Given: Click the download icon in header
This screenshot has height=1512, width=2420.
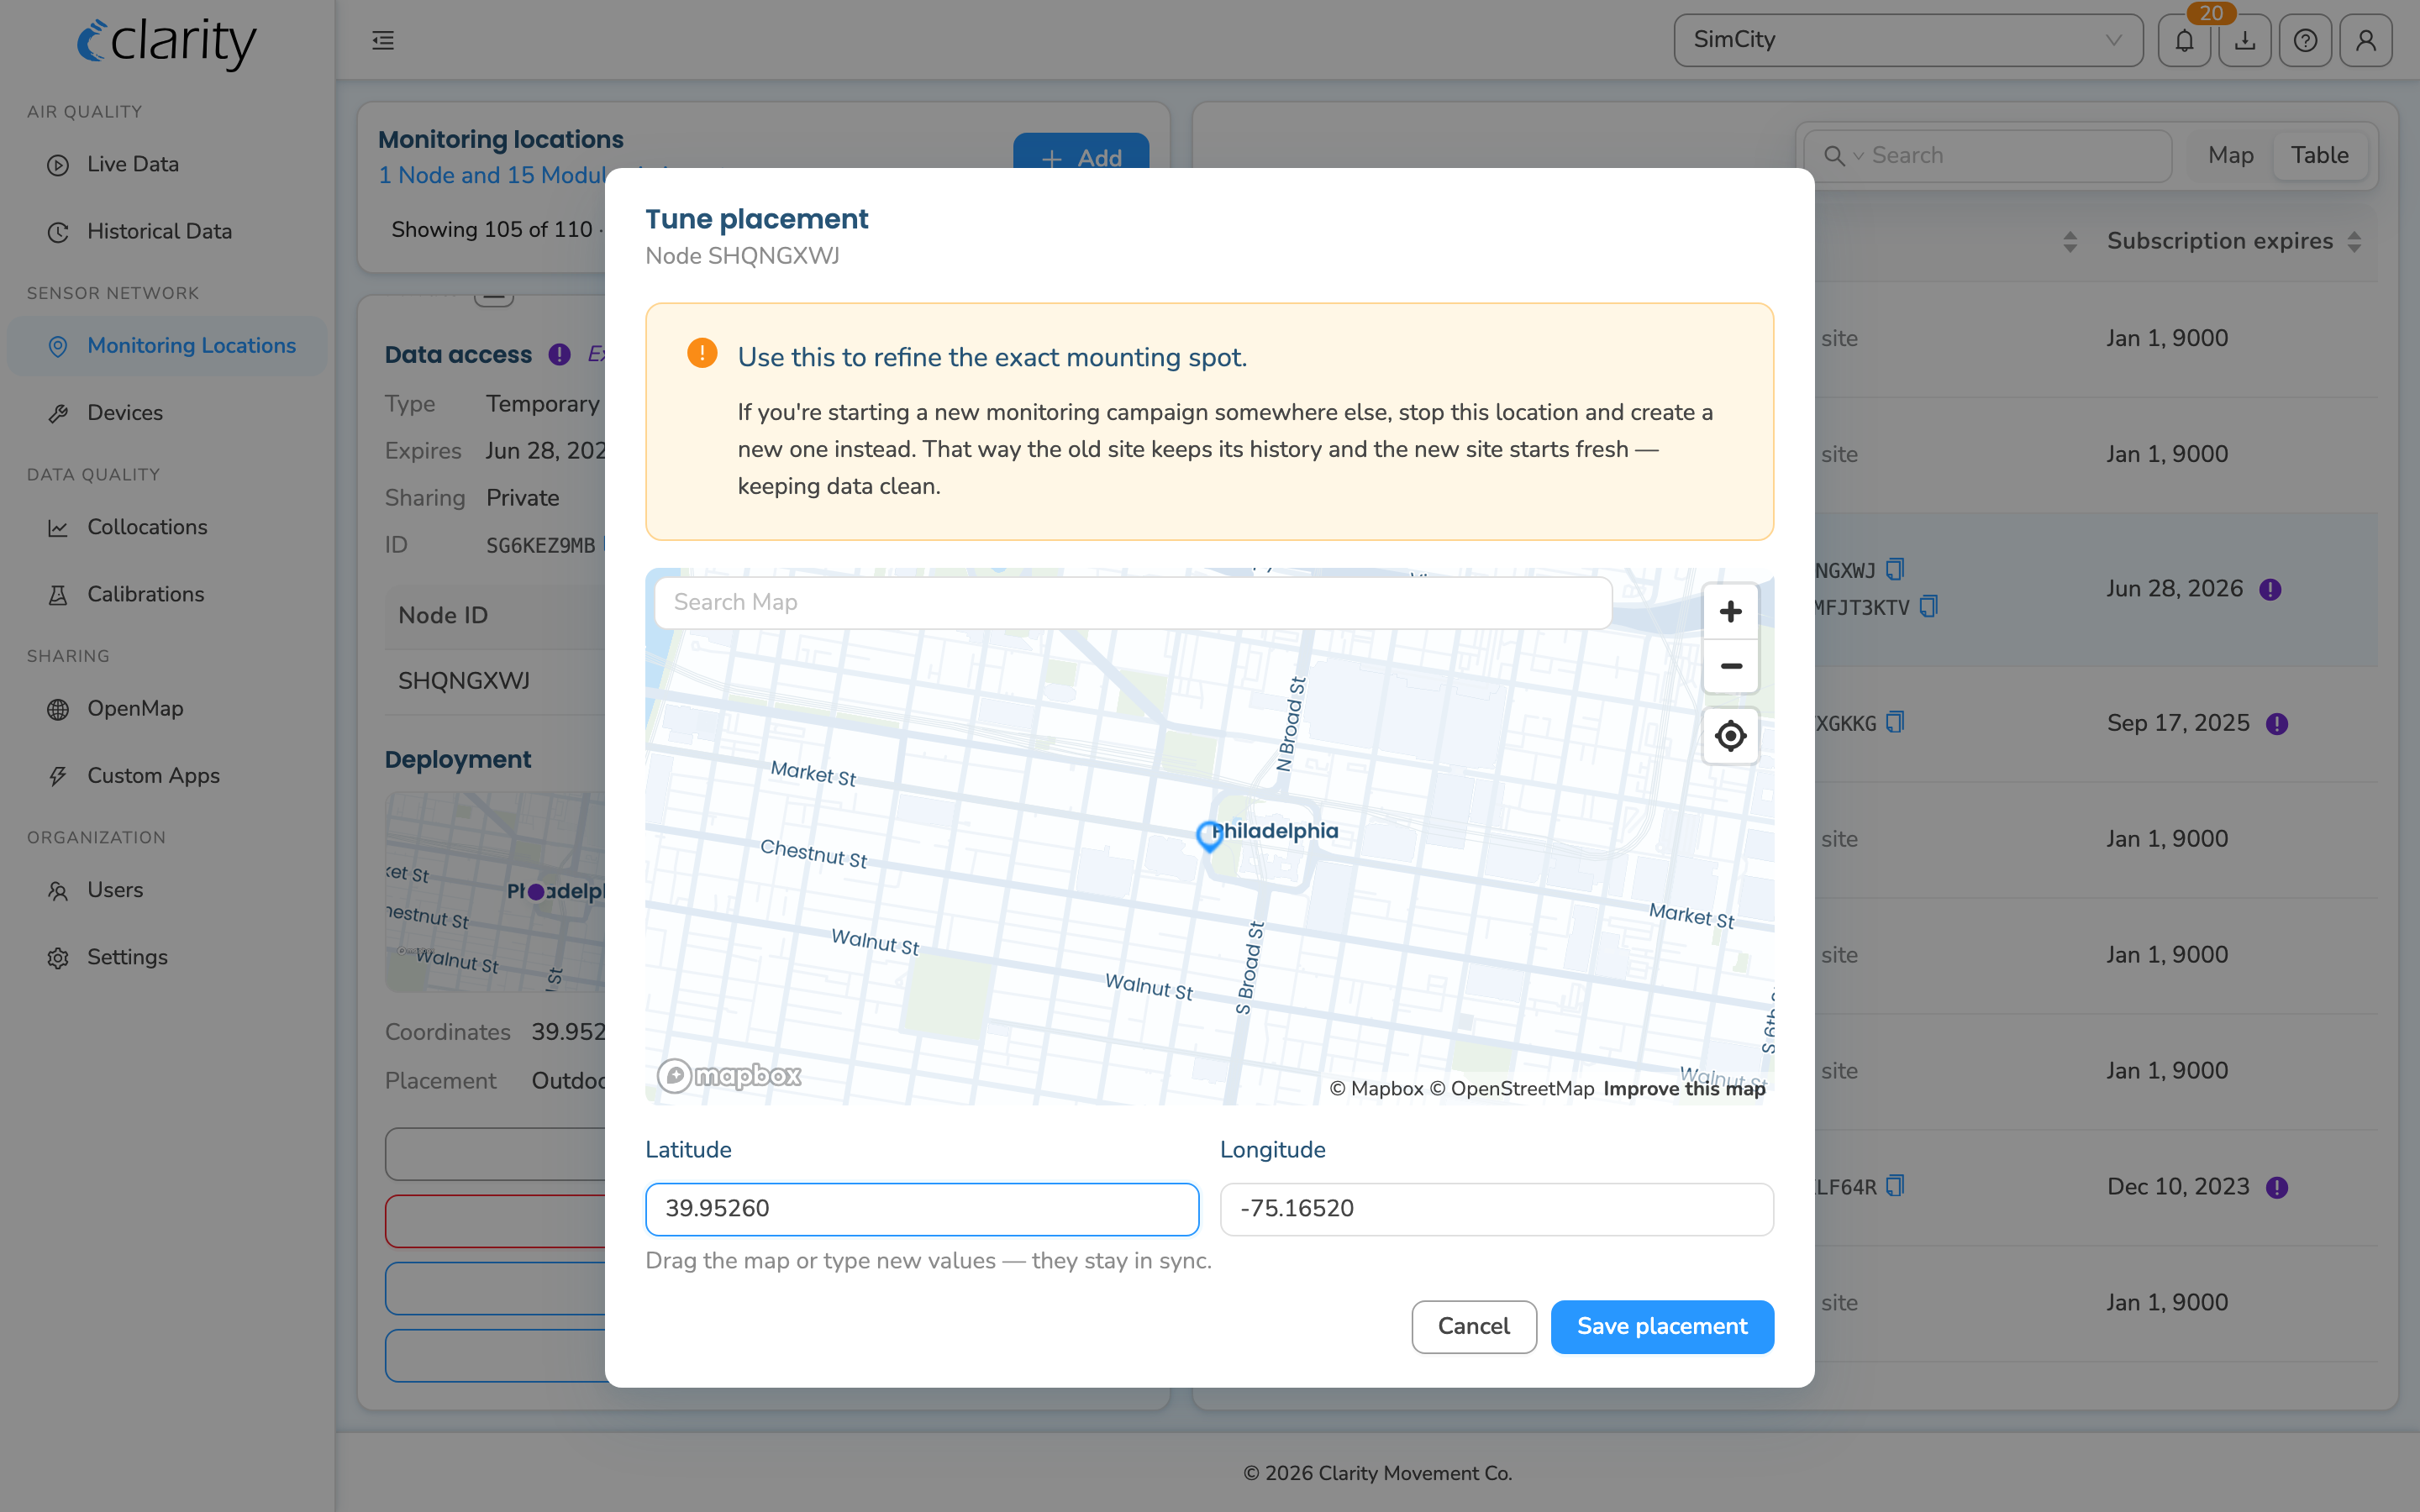Looking at the screenshot, I should point(2245,40).
